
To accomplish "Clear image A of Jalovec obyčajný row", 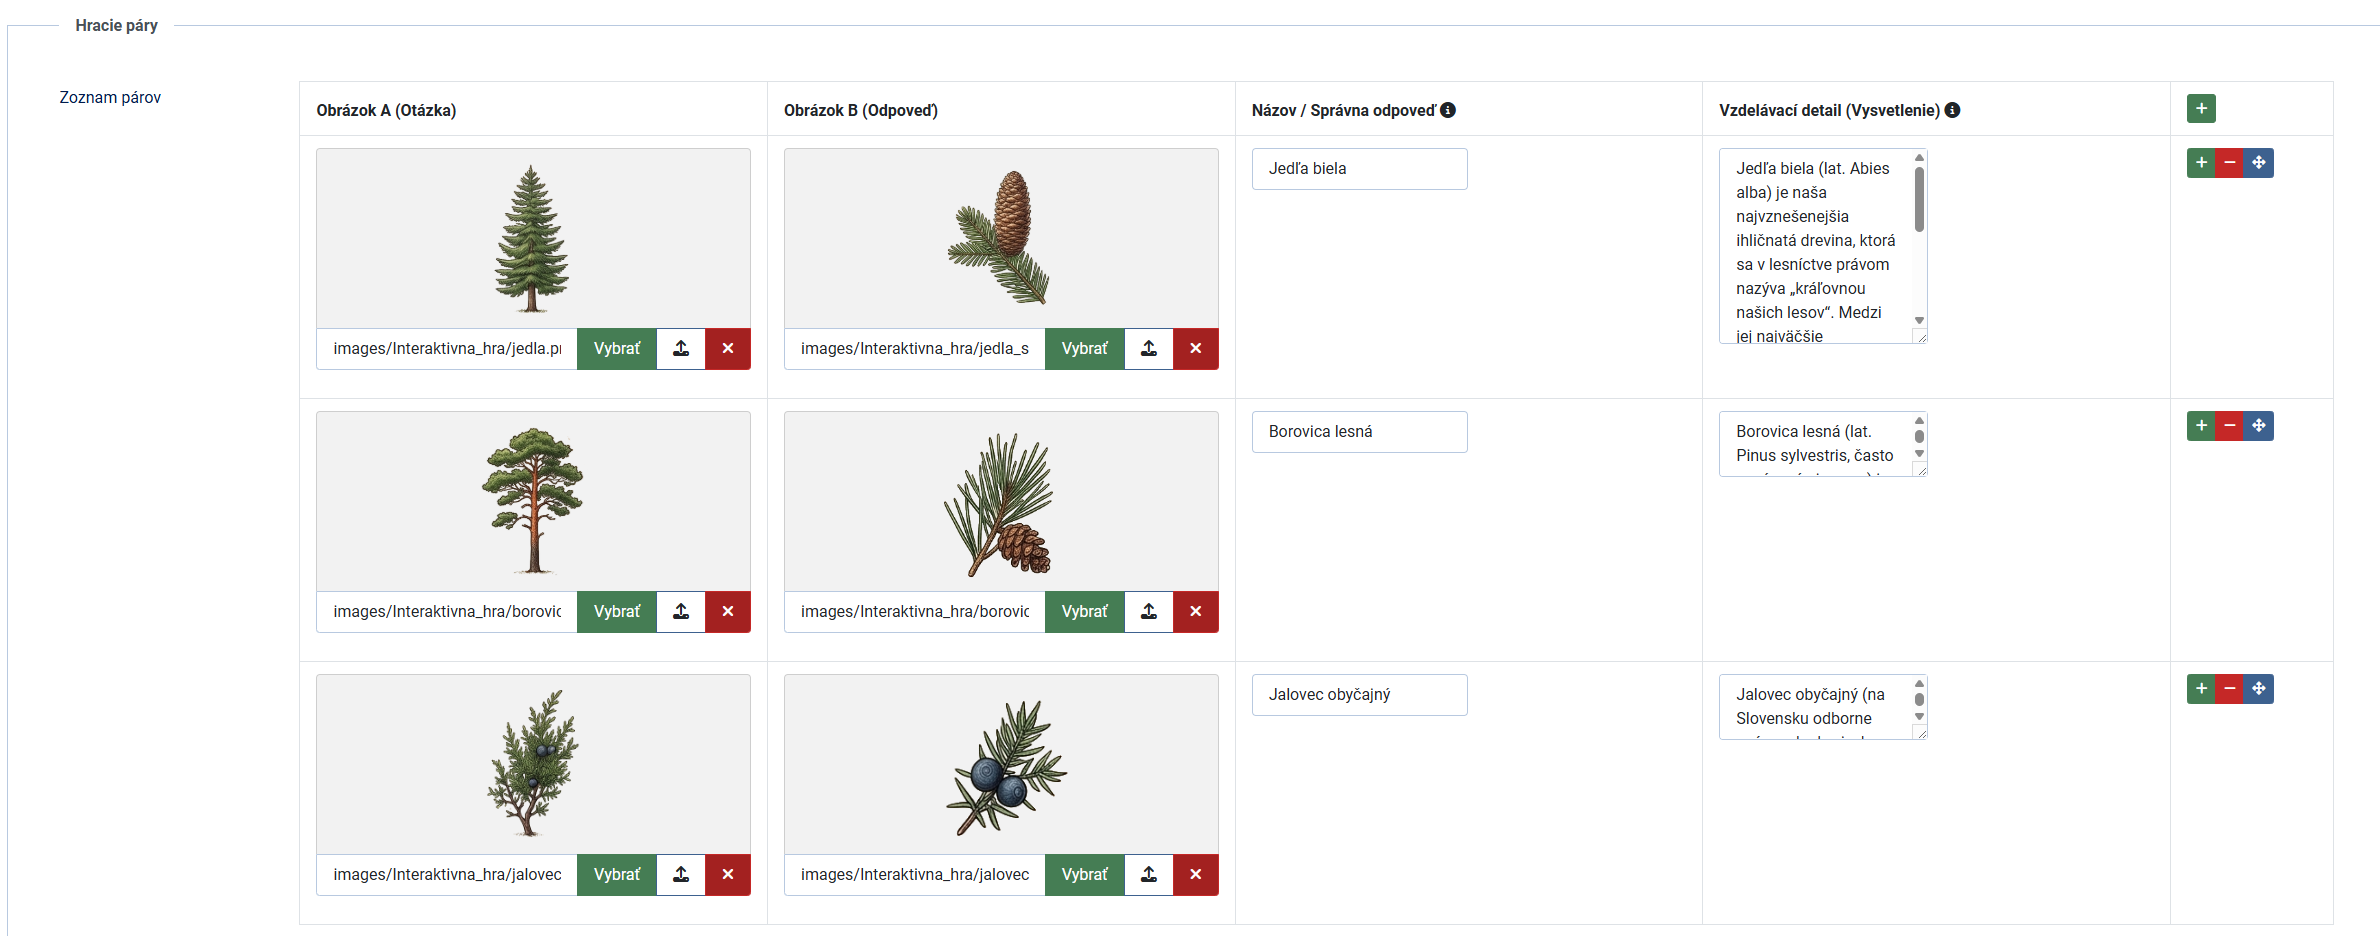I will tap(728, 875).
